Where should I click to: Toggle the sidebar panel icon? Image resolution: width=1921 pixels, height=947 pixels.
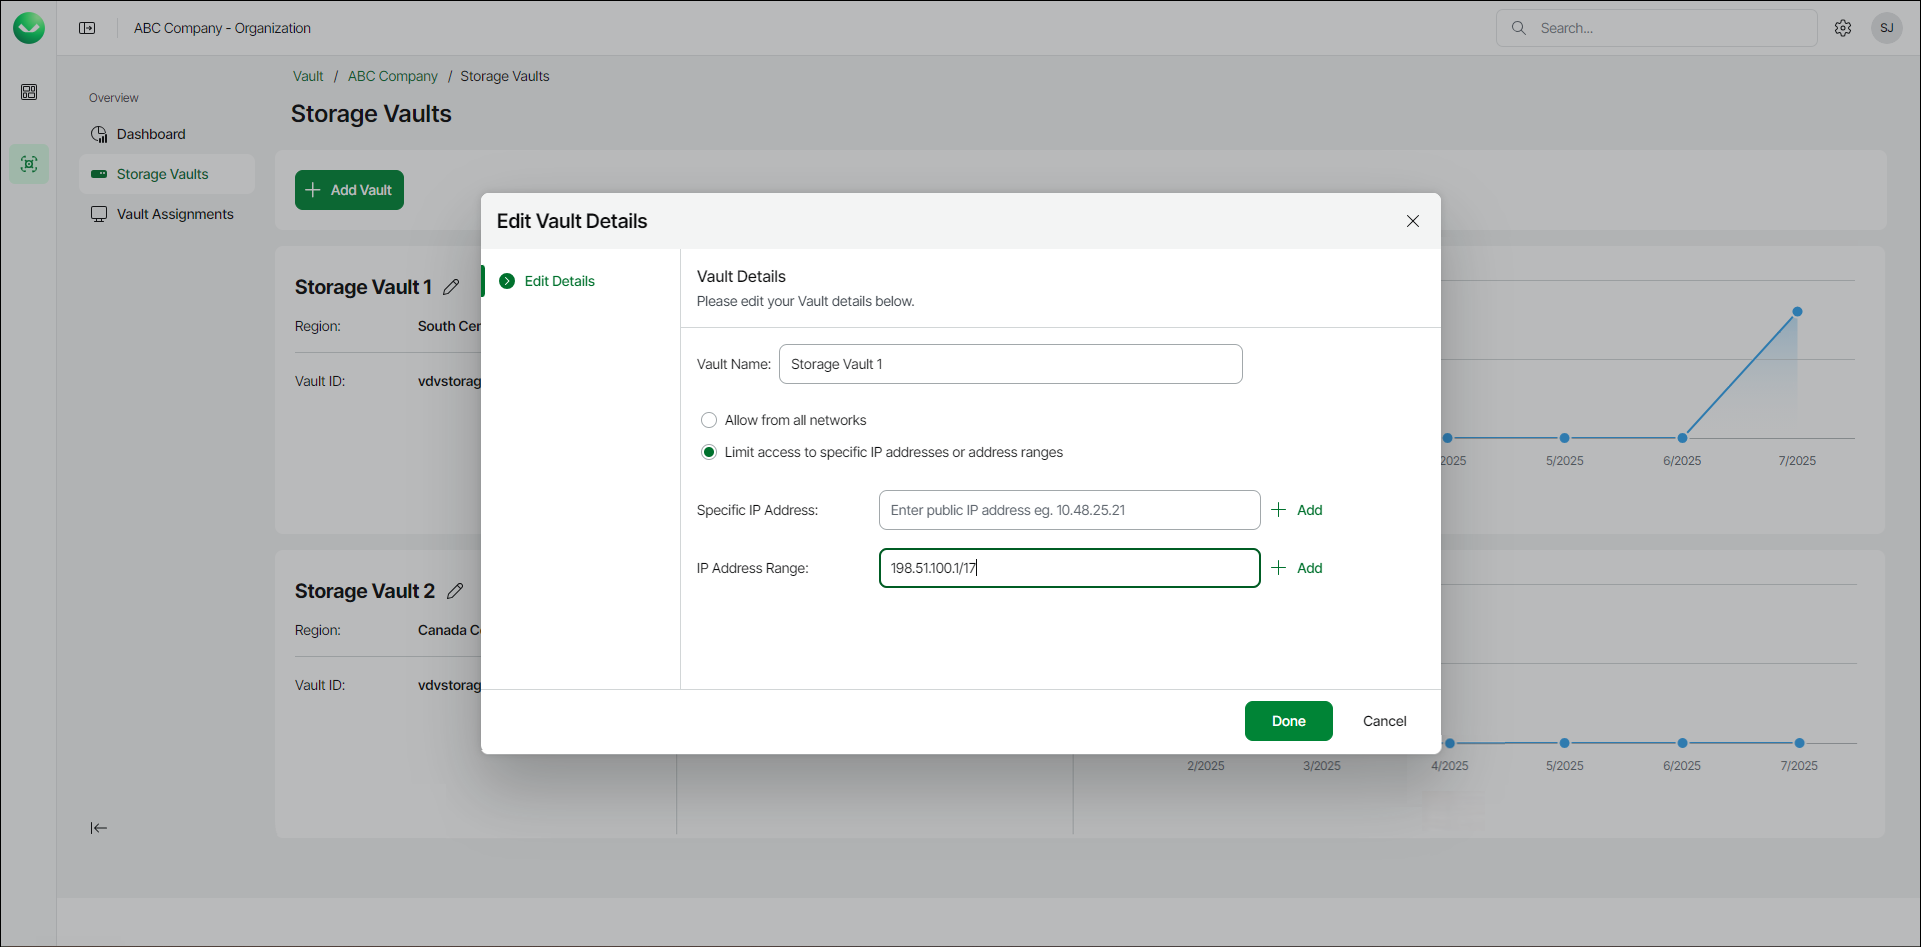coord(87,28)
